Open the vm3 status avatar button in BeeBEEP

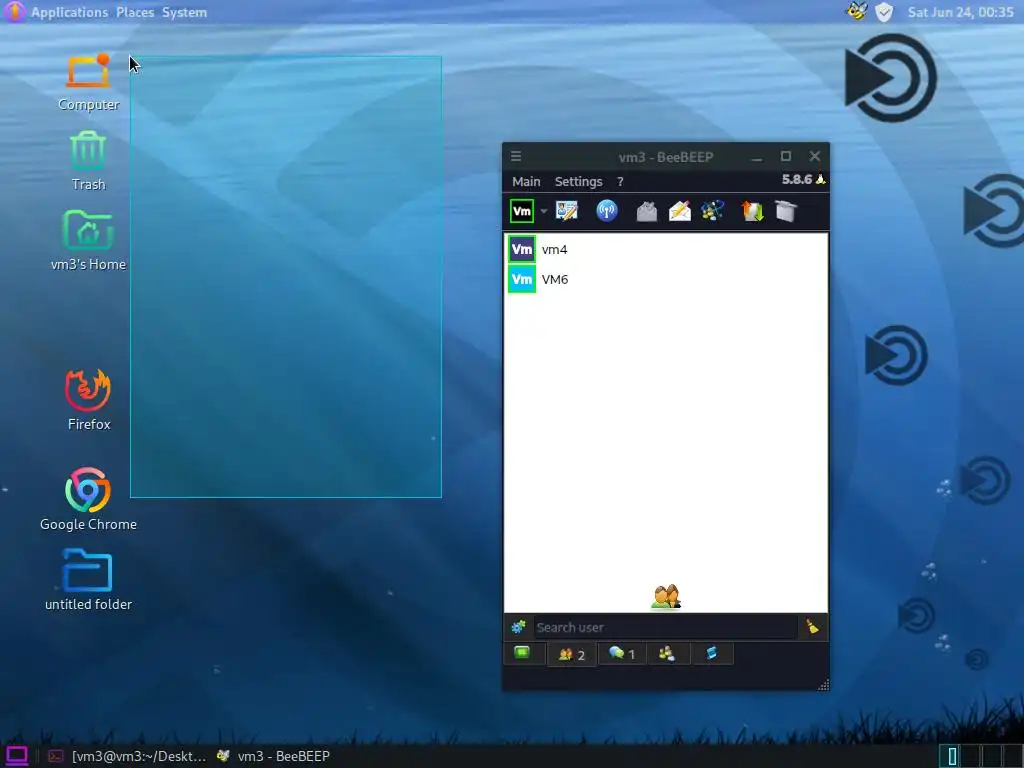click(522, 211)
